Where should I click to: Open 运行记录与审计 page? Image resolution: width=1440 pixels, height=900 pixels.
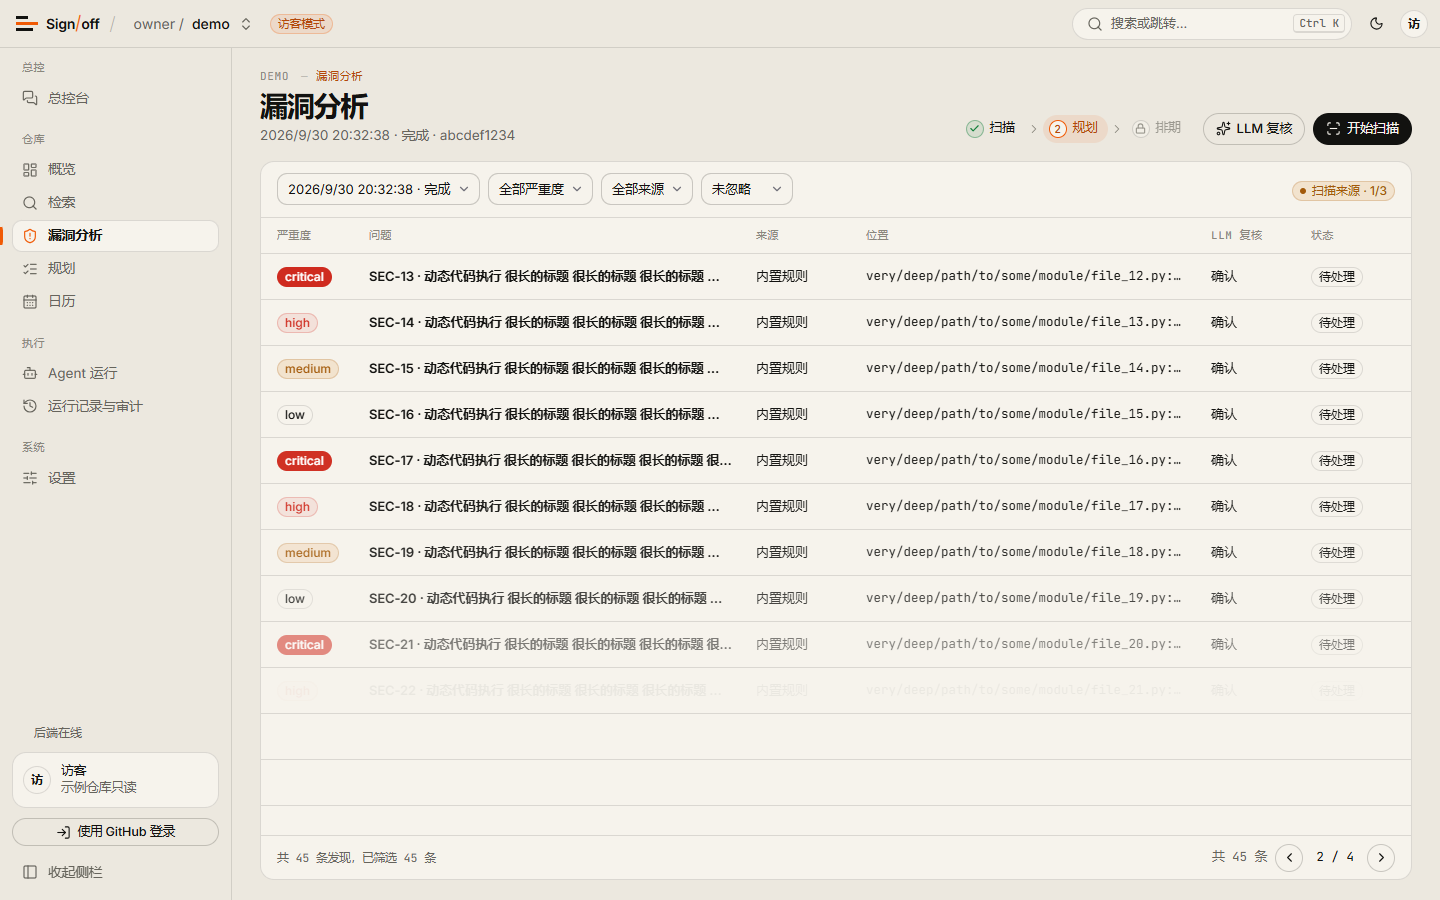tap(115, 406)
